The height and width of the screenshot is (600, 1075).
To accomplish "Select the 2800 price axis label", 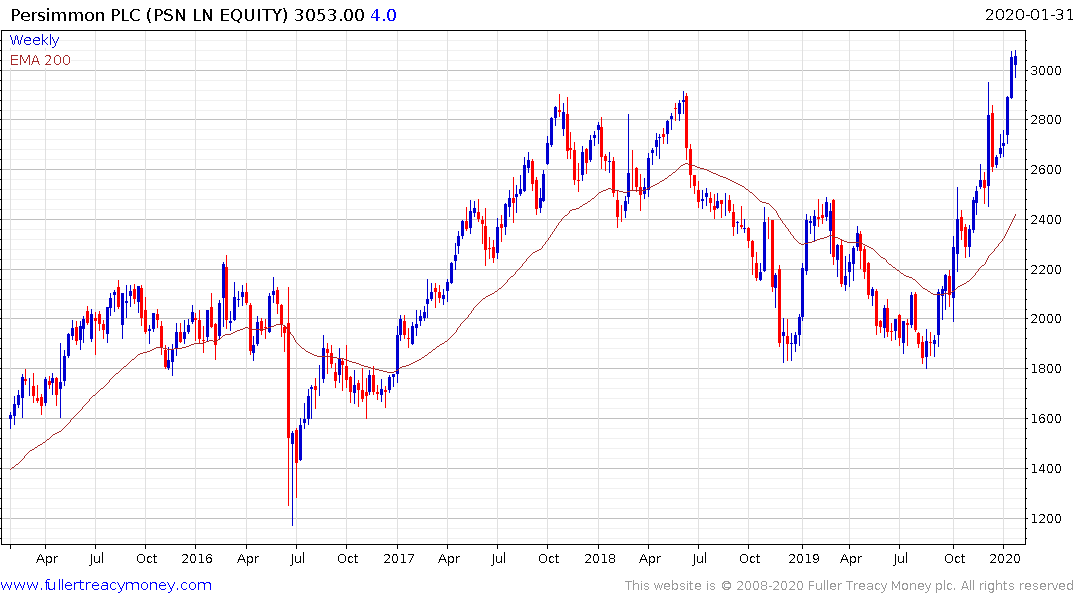I will tap(1046, 120).
